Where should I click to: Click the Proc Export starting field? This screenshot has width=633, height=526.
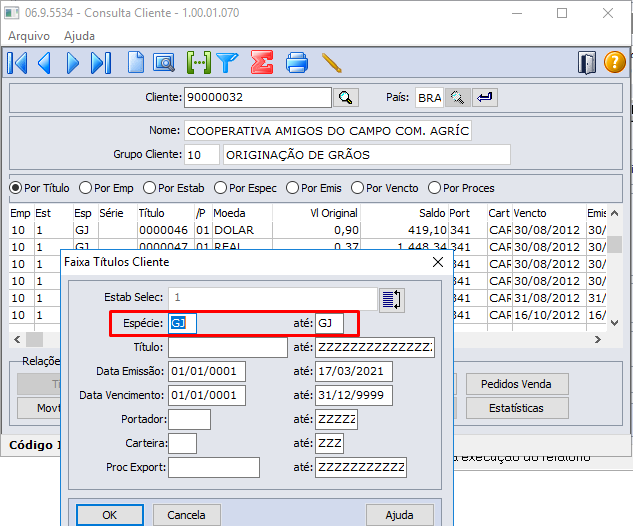coord(214,467)
